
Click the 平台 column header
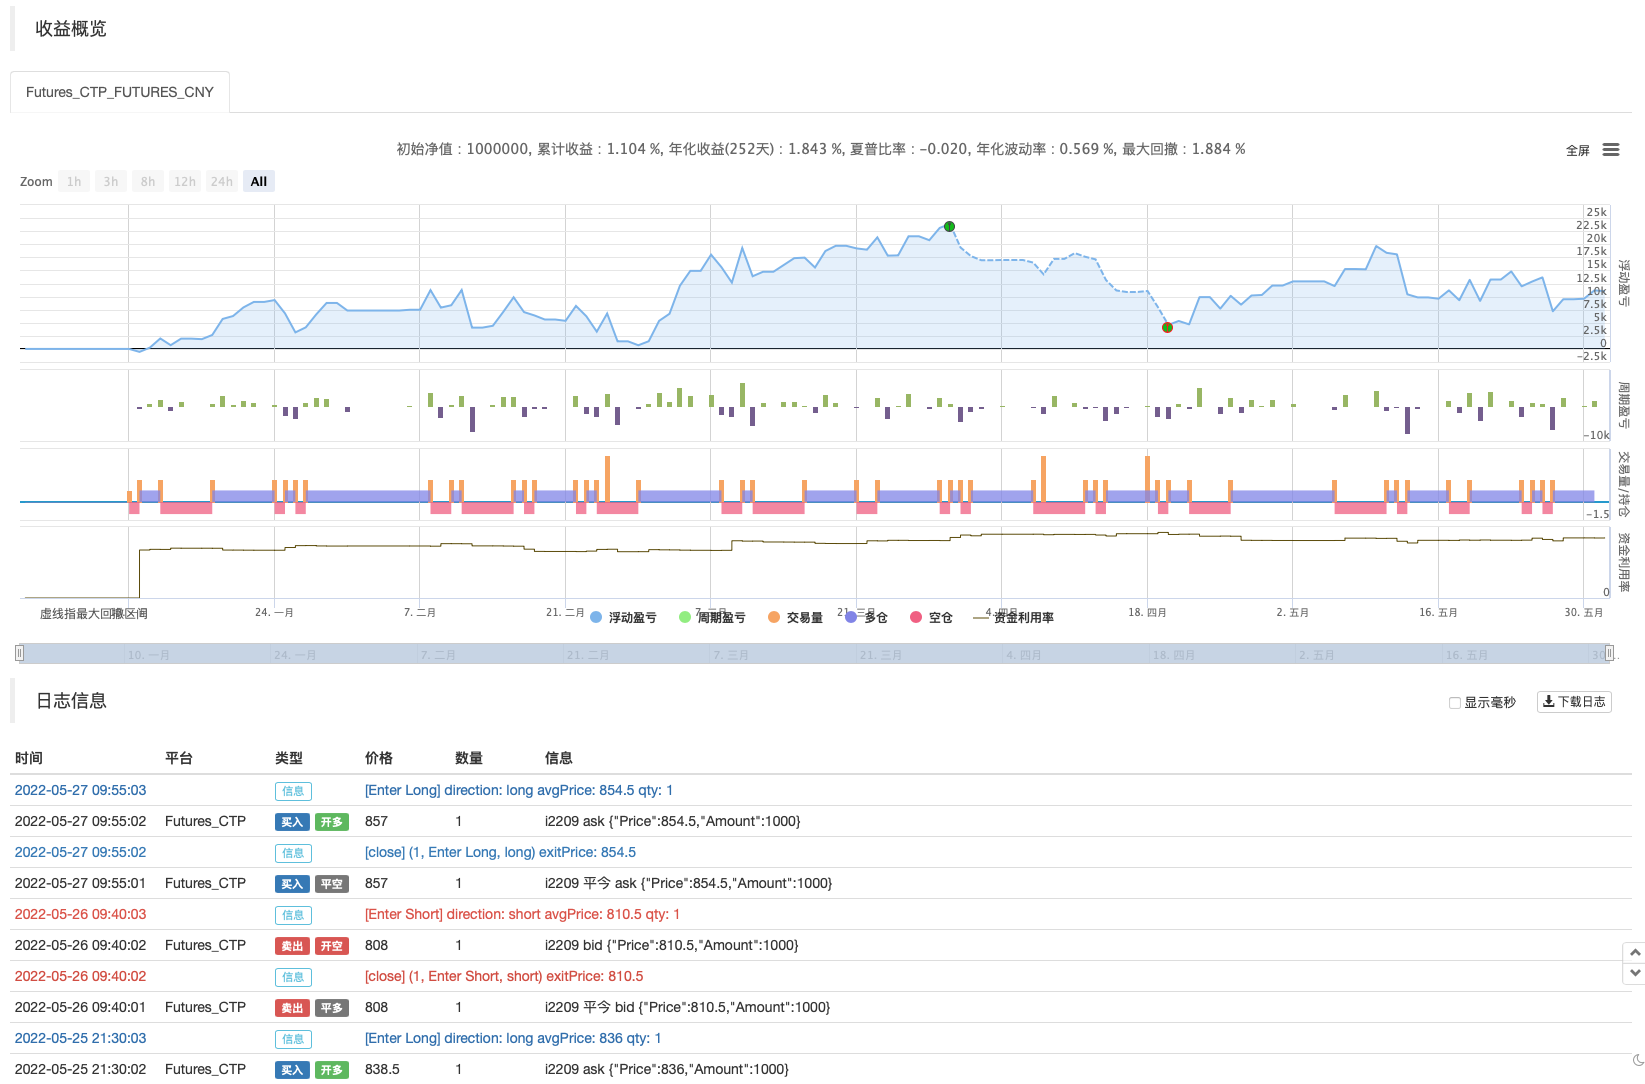tap(179, 758)
